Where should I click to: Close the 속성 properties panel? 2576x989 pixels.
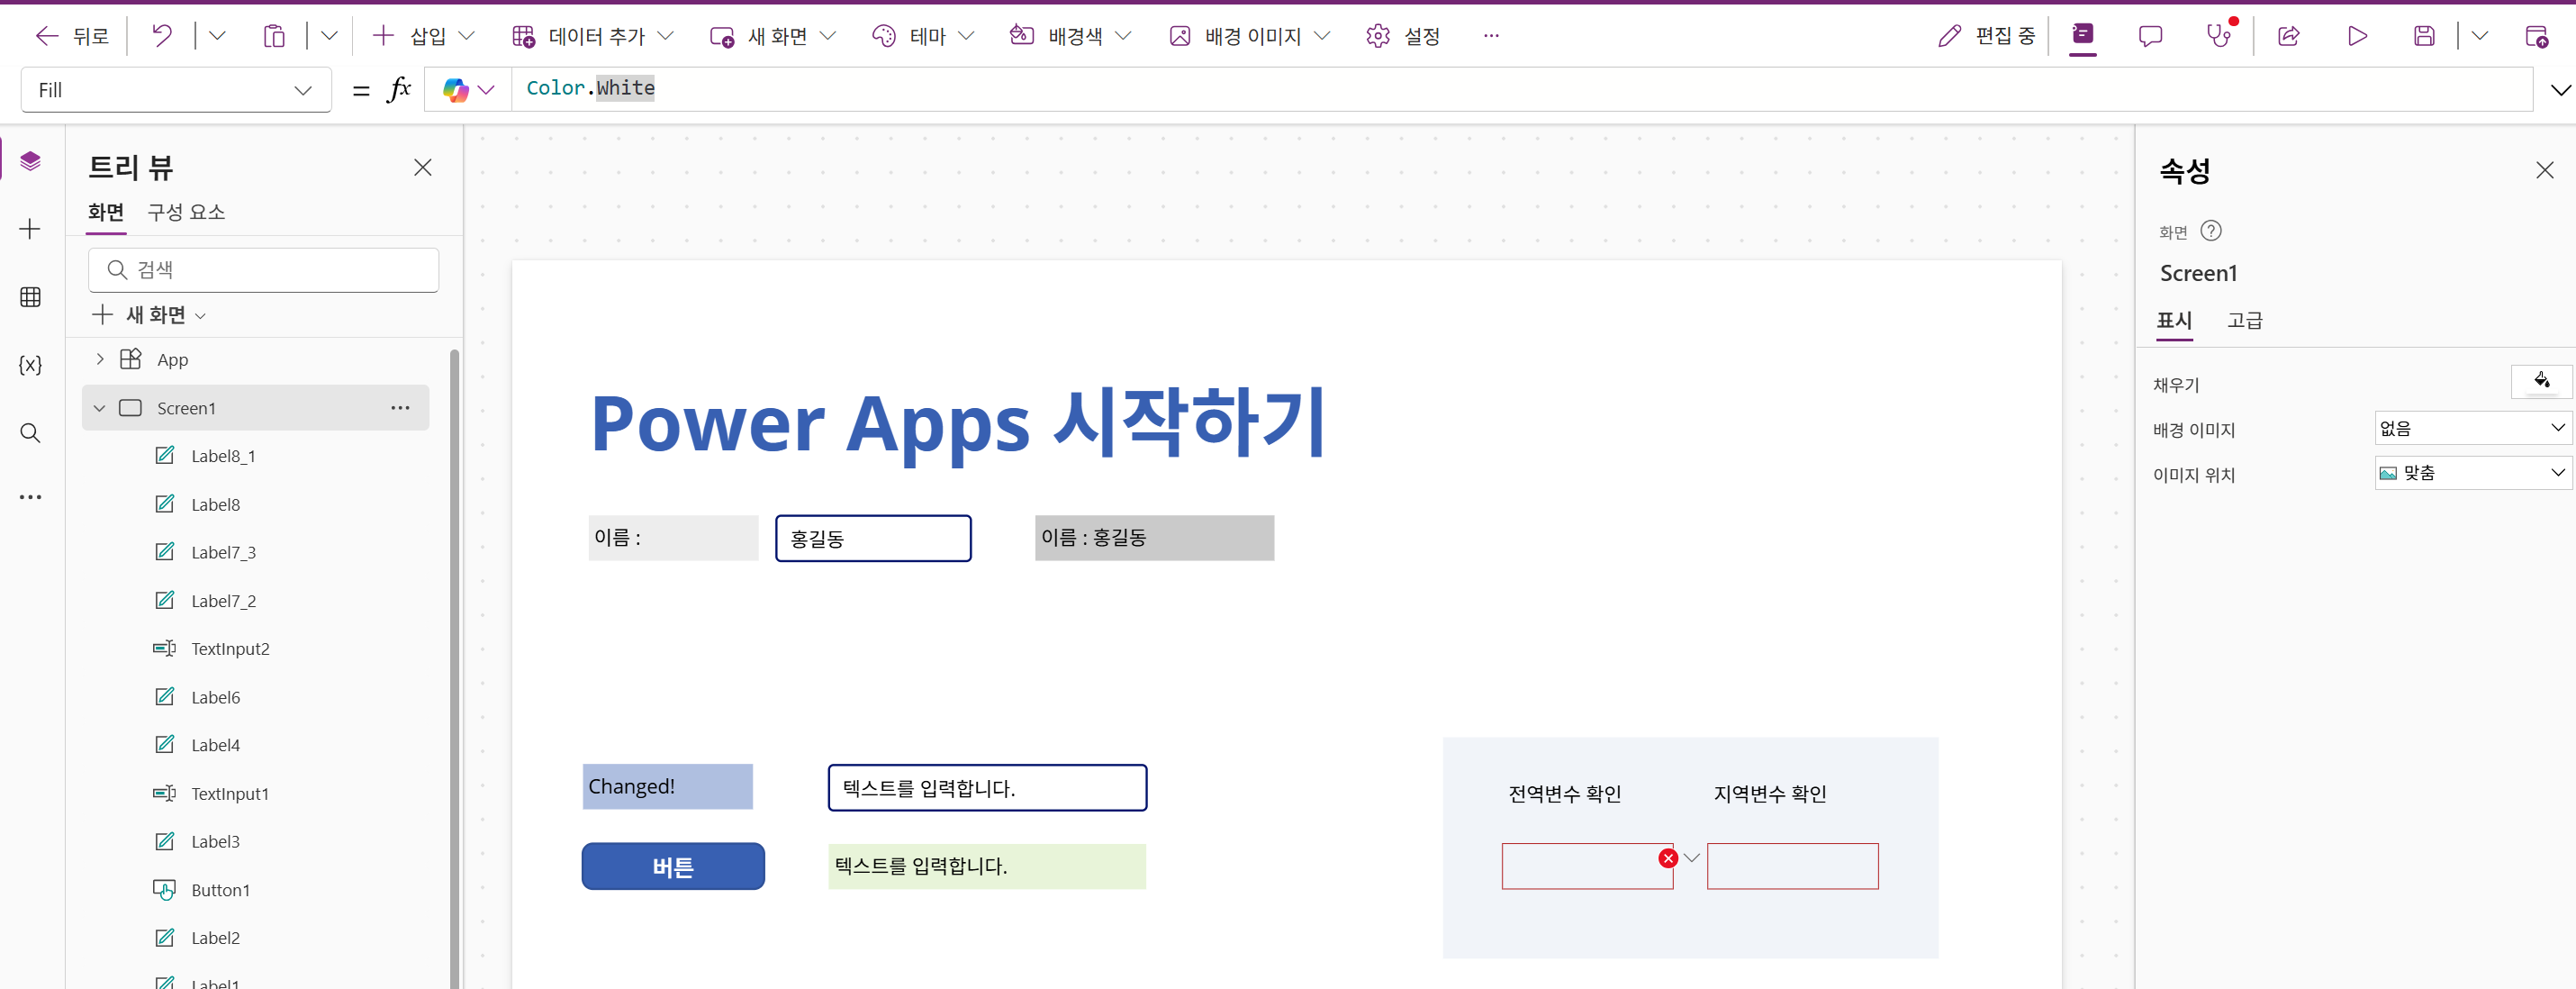2545,171
